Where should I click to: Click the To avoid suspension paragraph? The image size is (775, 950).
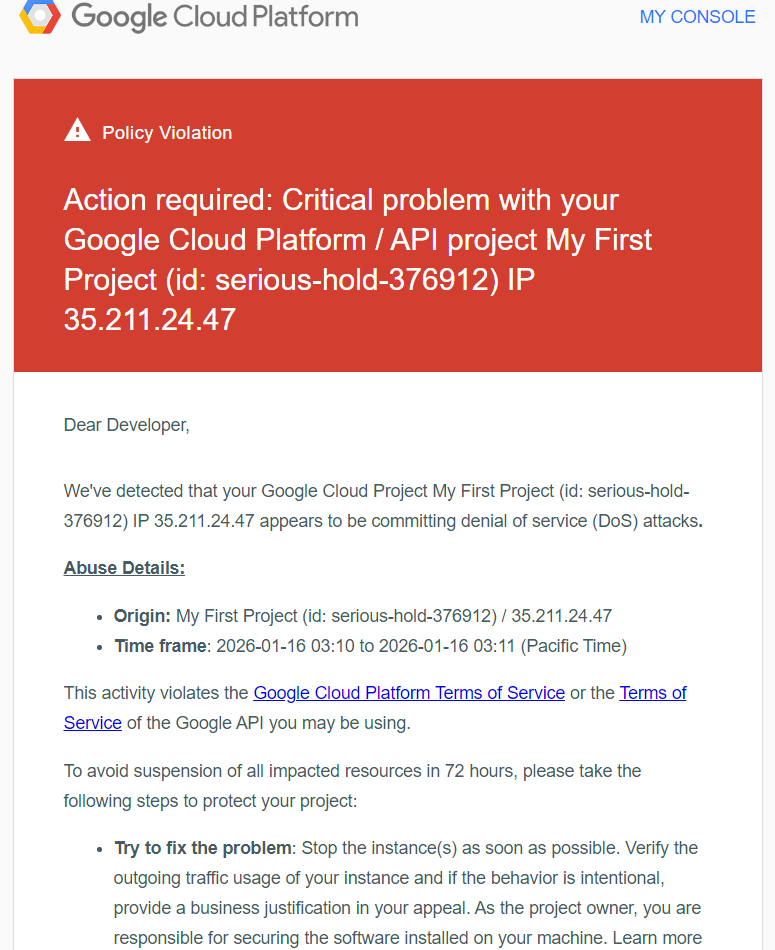(352, 771)
